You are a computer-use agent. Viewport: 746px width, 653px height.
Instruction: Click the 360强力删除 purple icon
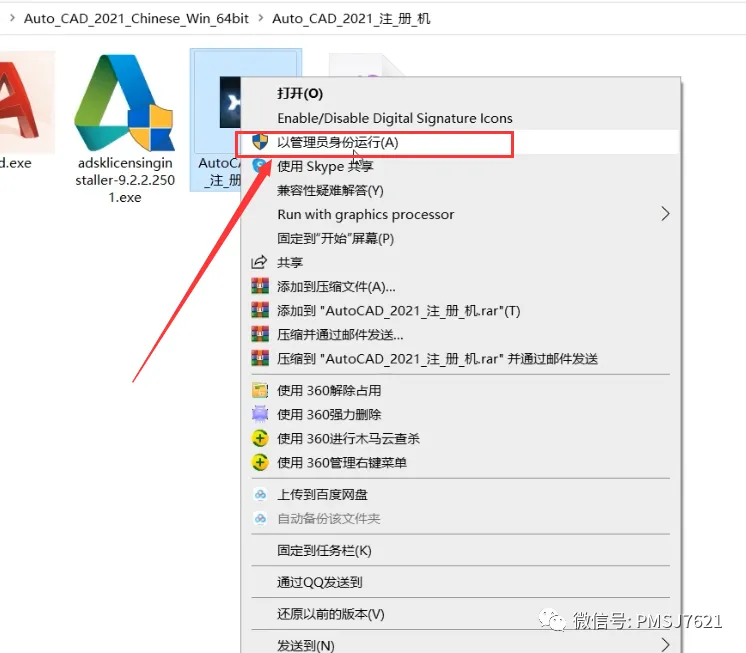[x=260, y=414]
